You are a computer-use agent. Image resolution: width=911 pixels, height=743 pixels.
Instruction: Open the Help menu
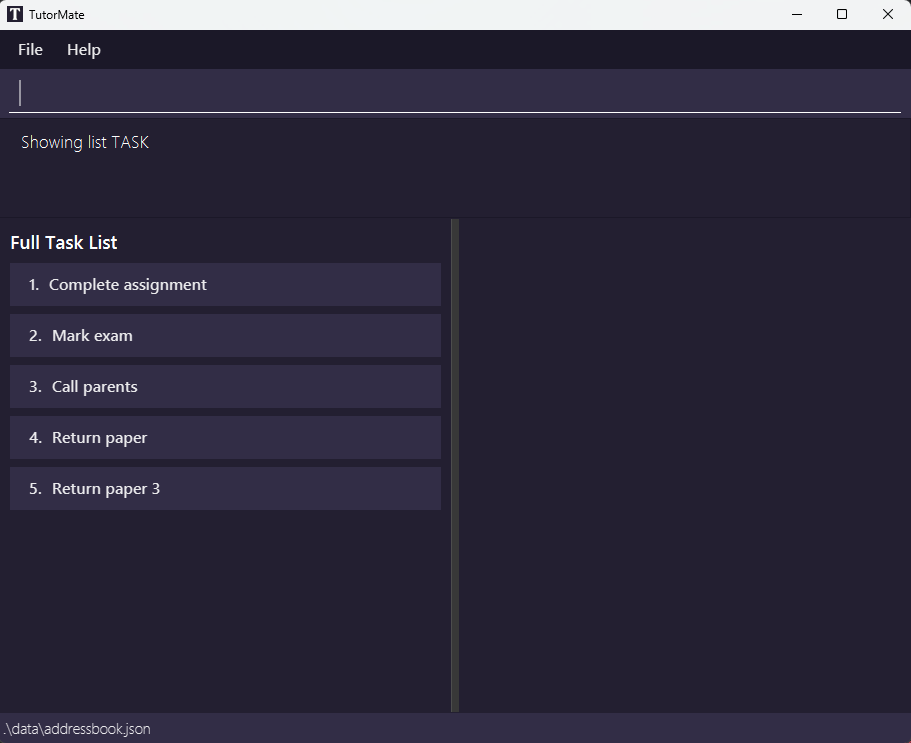pos(84,50)
